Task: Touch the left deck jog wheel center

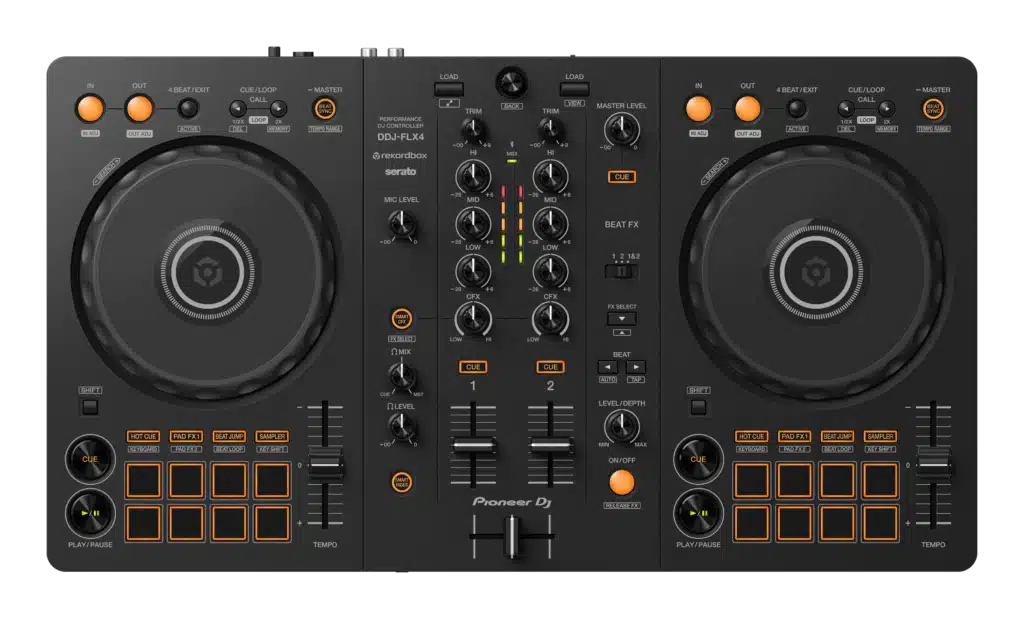Action: click(208, 272)
